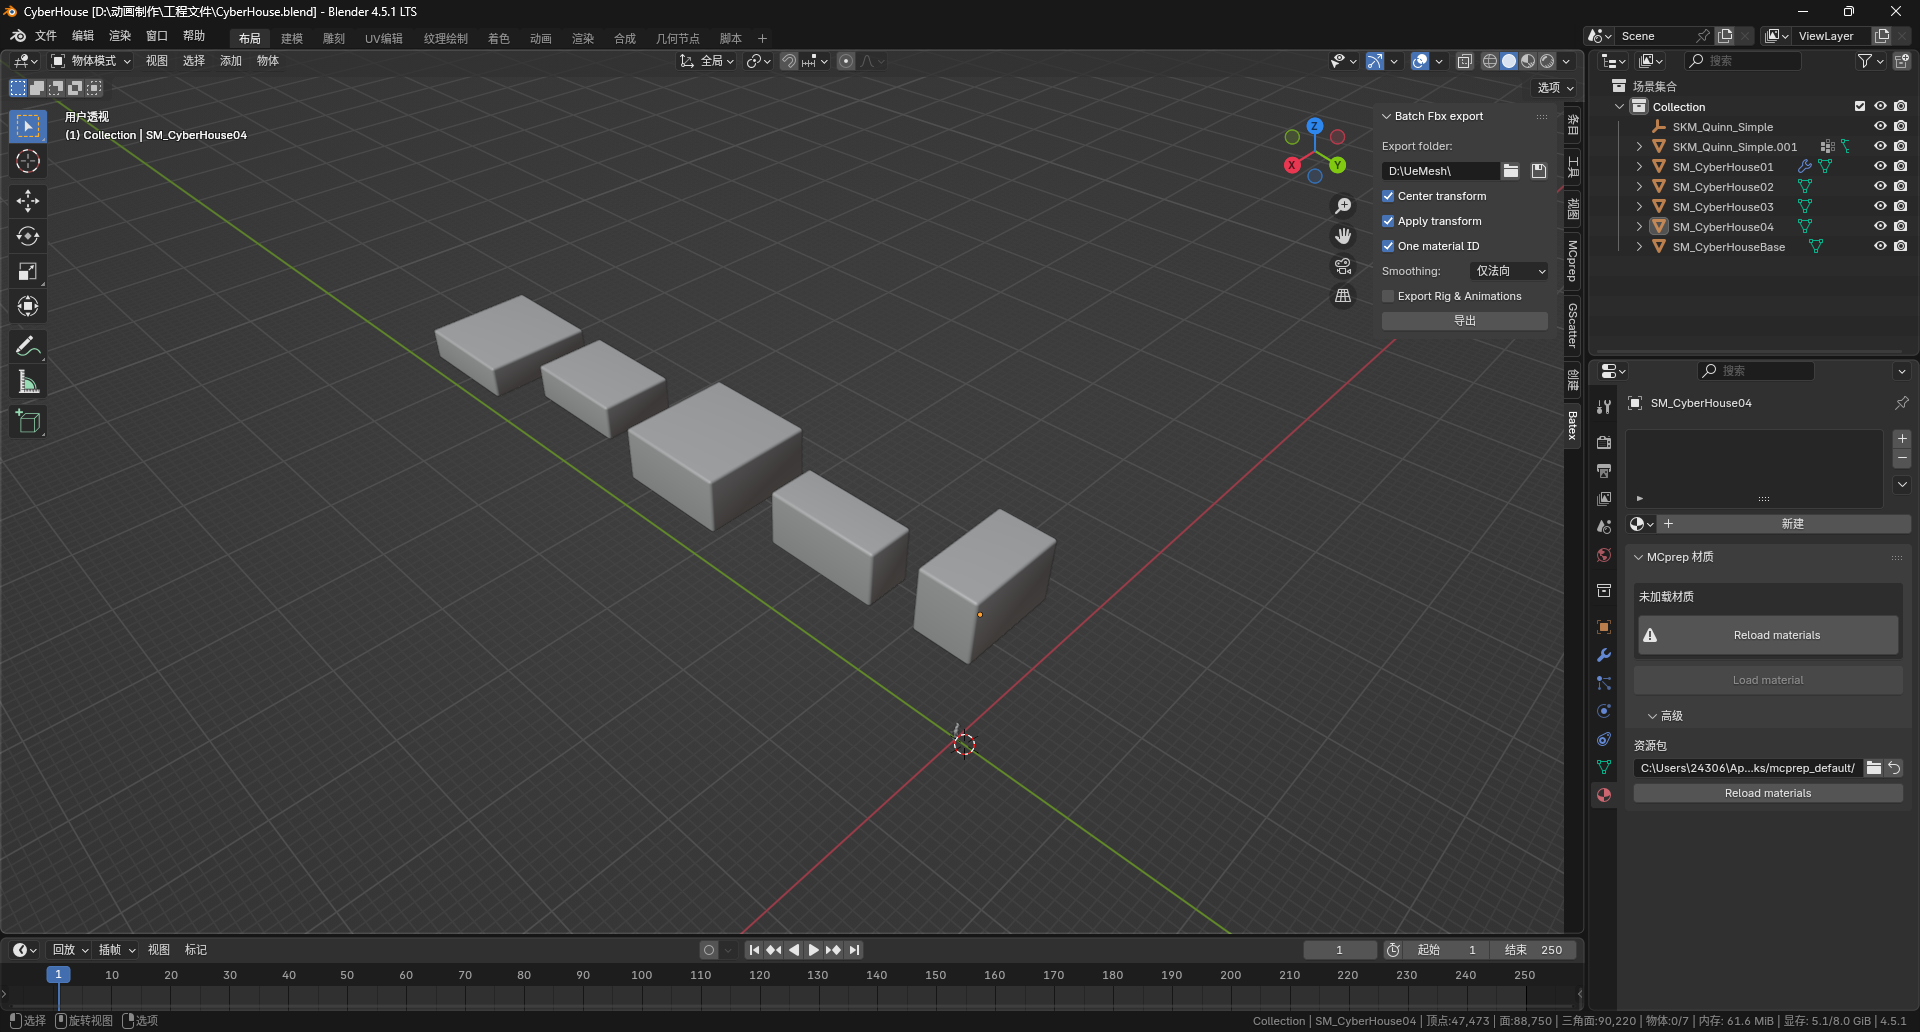Viewport: 1920px width, 1032px height.
Task: Click Reload materials with warning icon
Action: 1767,635
